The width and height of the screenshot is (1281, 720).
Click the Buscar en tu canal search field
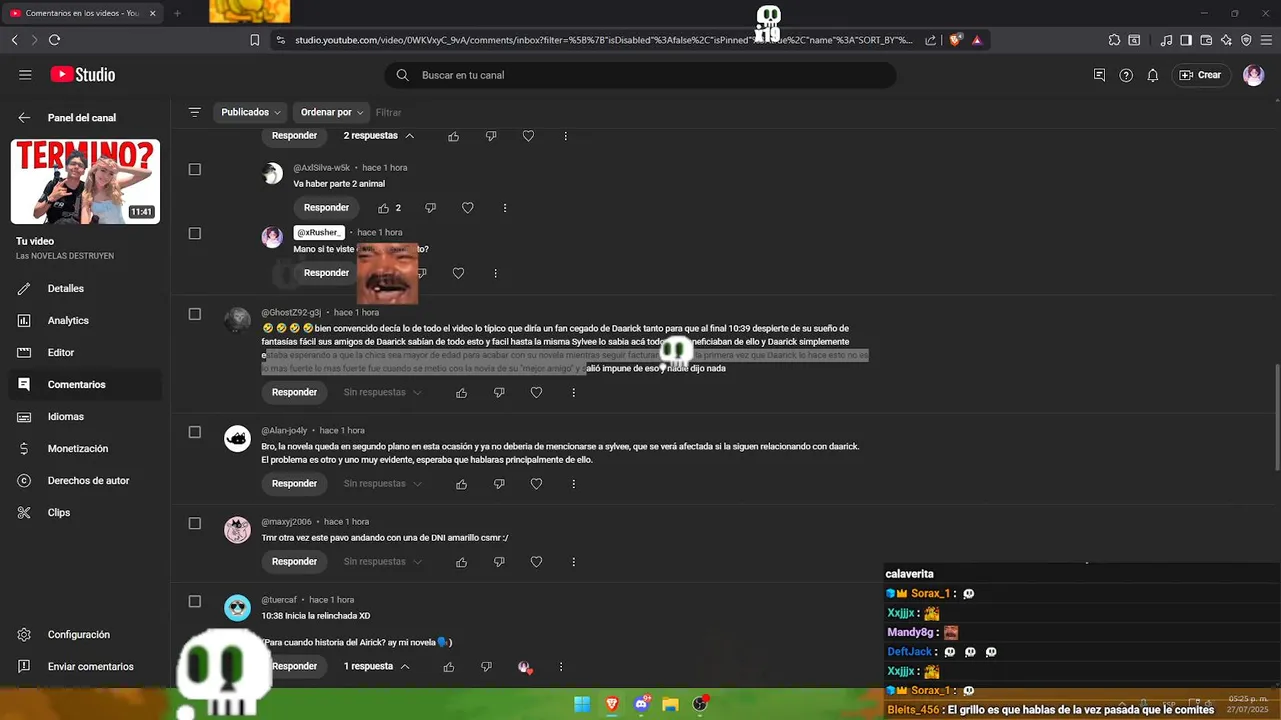pyautogui.click(x=640, y=75)
